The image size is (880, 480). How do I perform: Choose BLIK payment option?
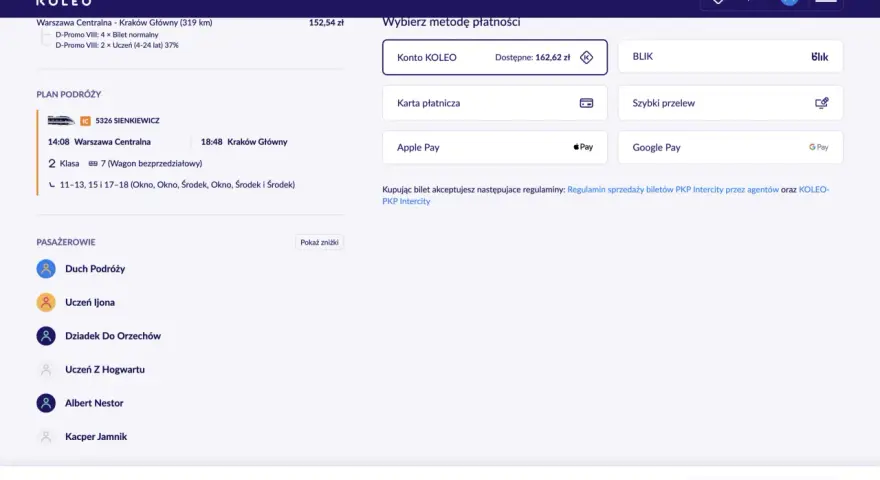[730, 57]
